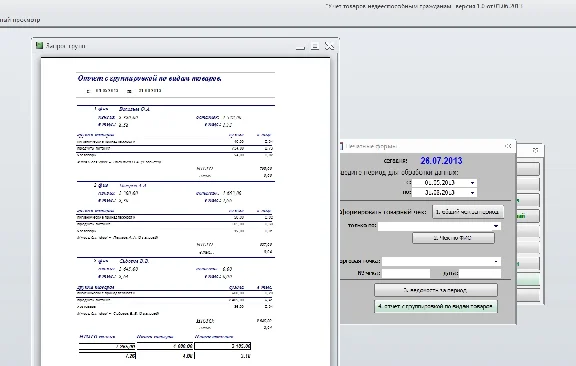Maximize the report preview window

315,46
